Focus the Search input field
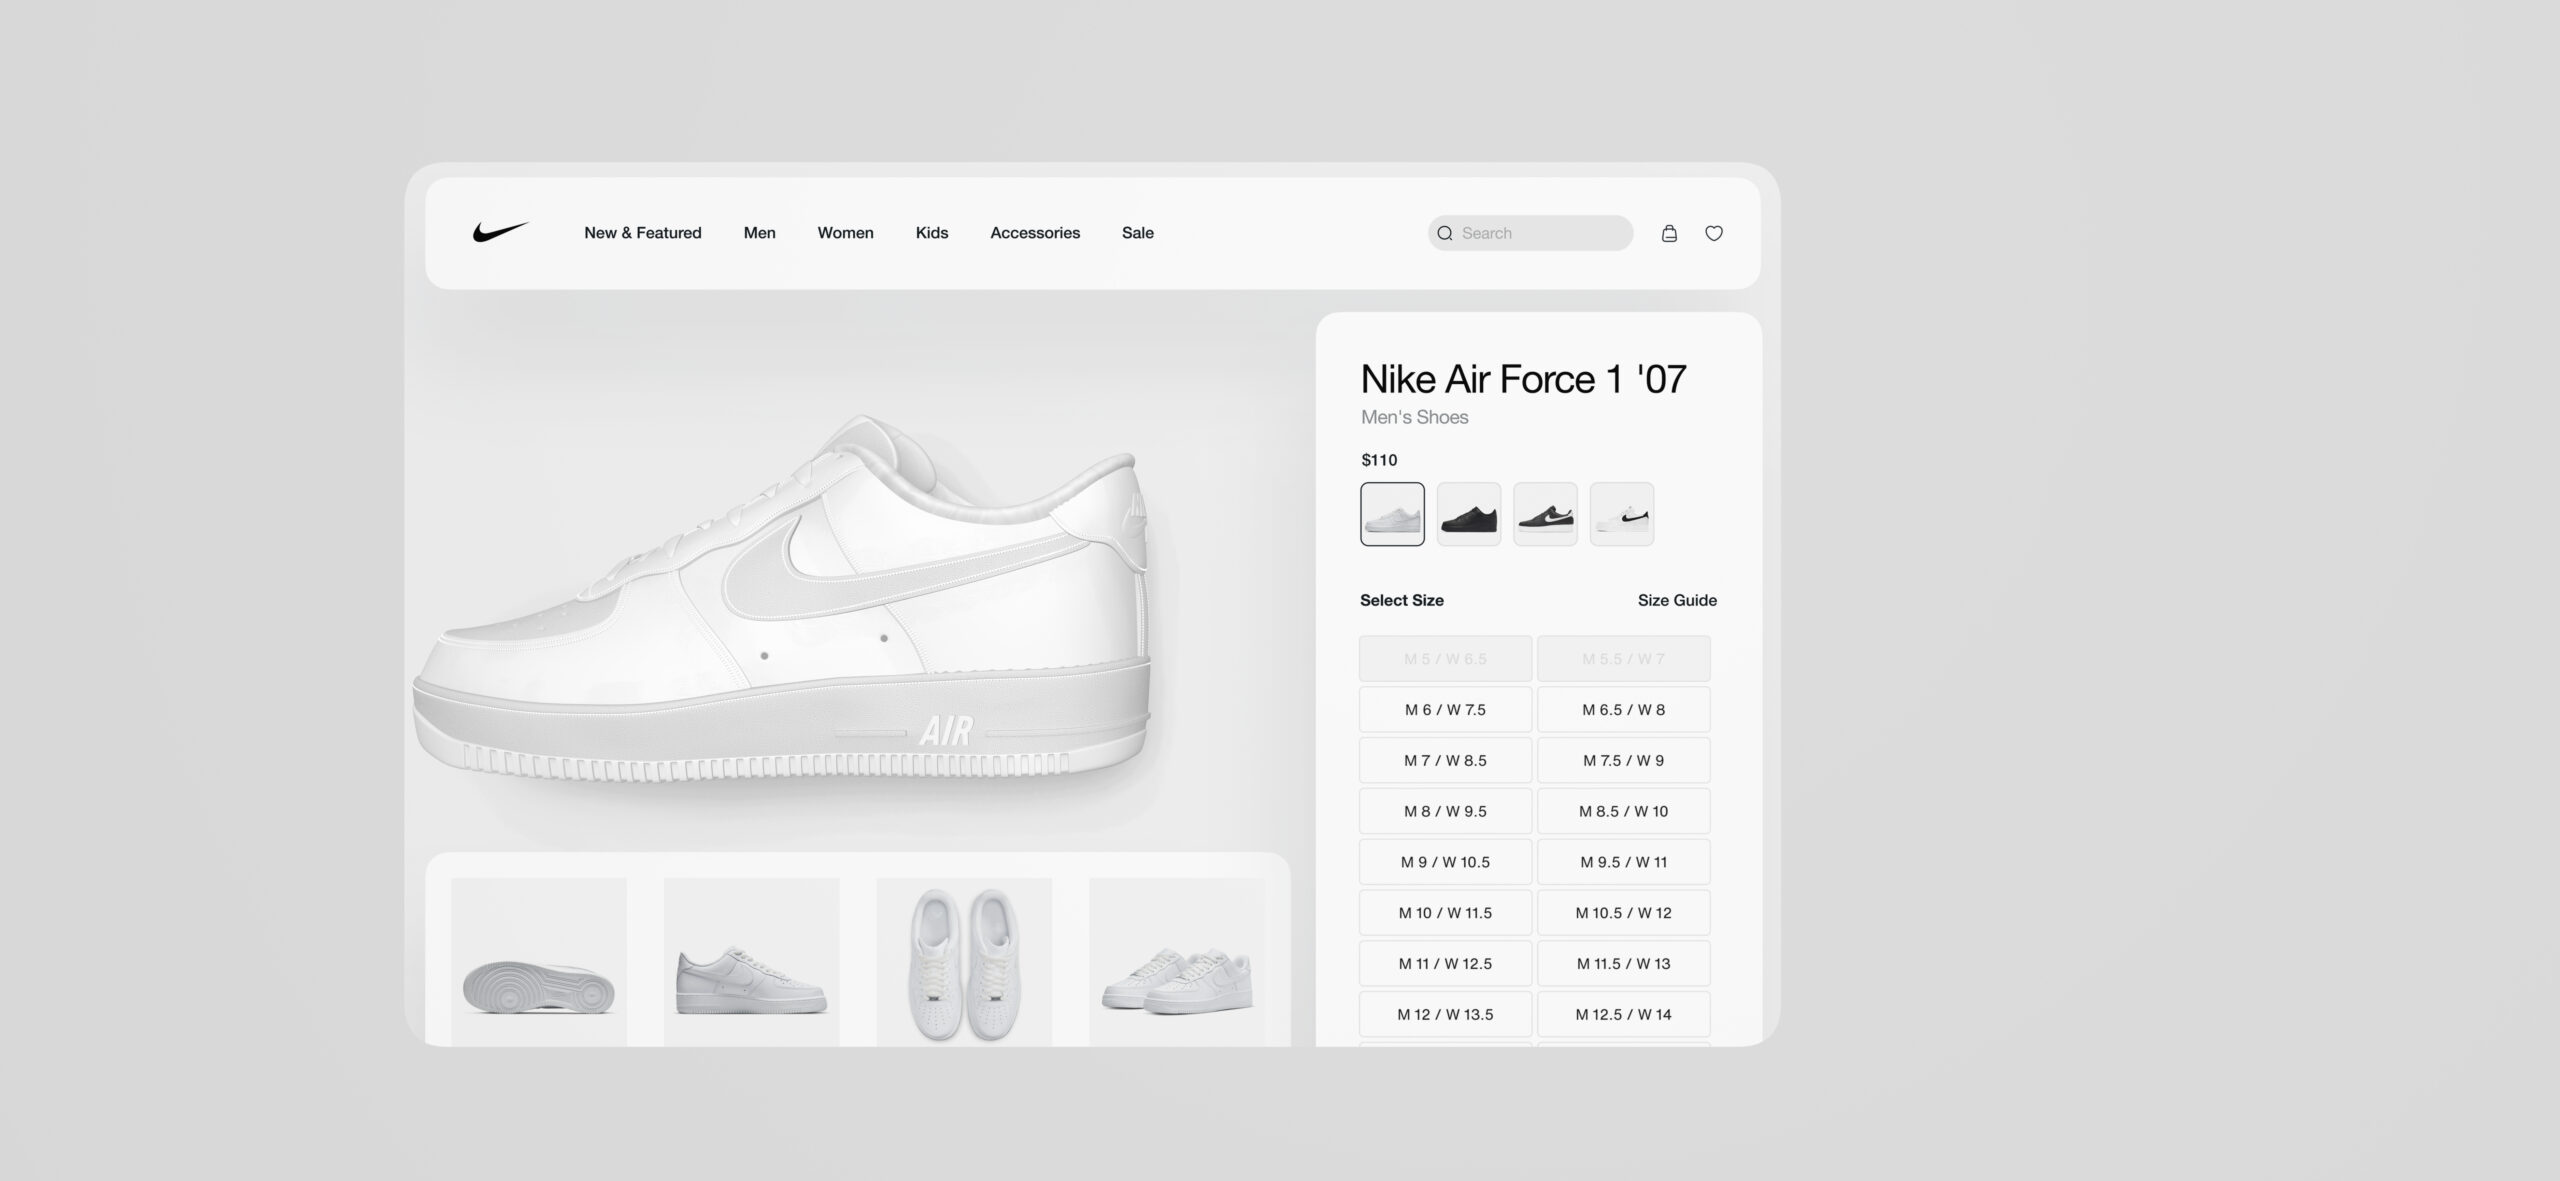 (1531, 233)
